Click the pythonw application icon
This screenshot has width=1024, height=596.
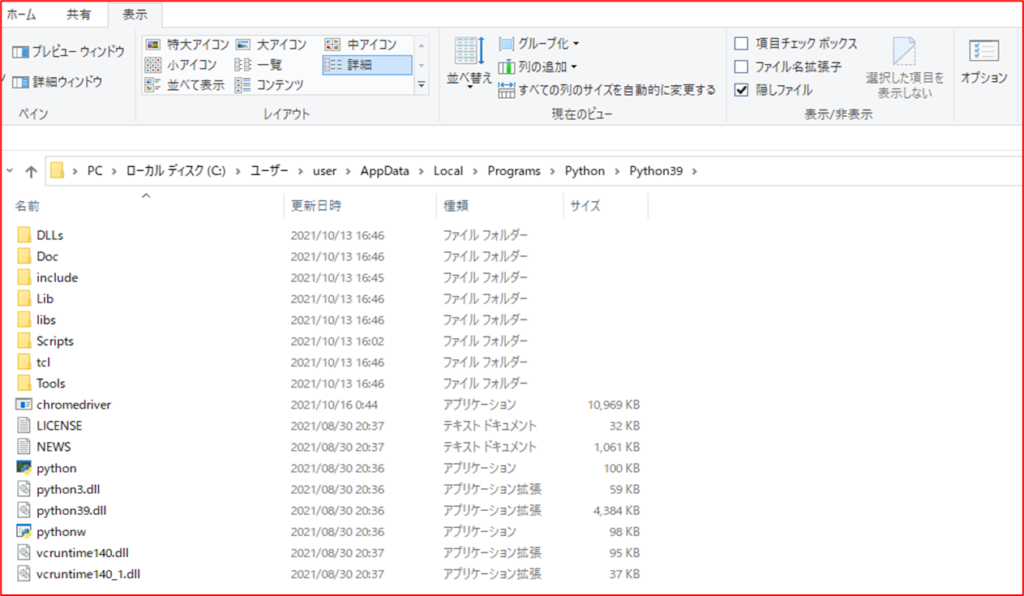(x=25, y=531)
